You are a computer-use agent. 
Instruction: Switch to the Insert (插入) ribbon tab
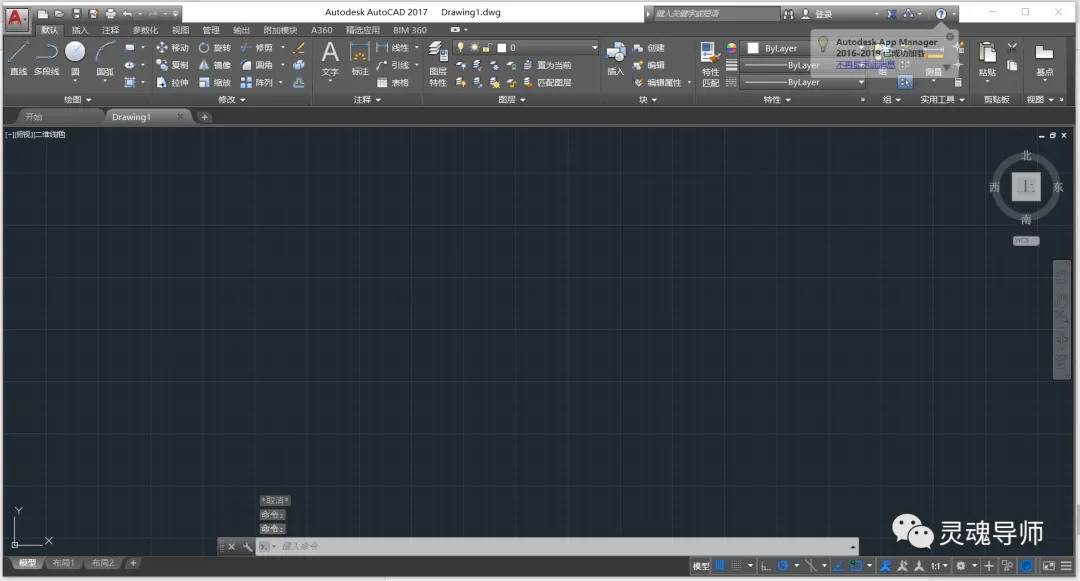click(80, 30)
